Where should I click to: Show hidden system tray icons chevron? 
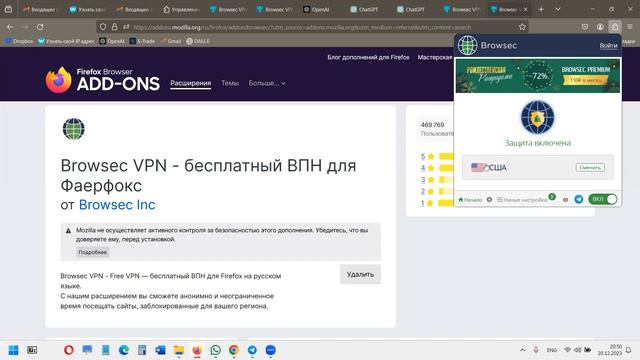522,350
